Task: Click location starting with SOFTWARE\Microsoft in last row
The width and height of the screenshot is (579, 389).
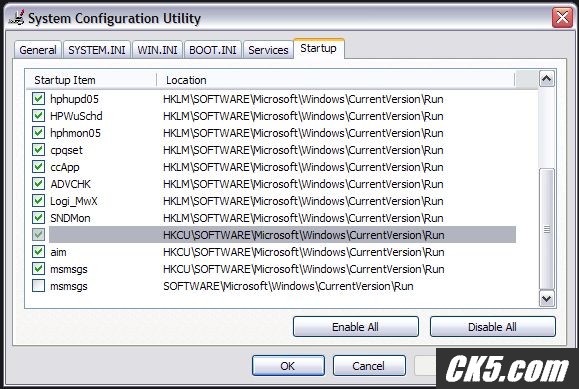Action: point(288,286)
